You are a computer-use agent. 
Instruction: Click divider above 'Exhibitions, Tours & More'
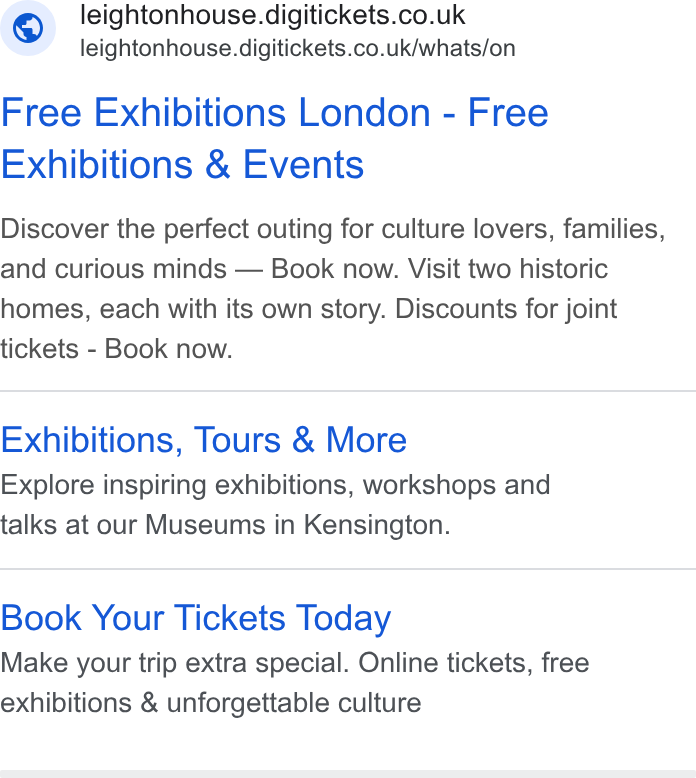348,391
